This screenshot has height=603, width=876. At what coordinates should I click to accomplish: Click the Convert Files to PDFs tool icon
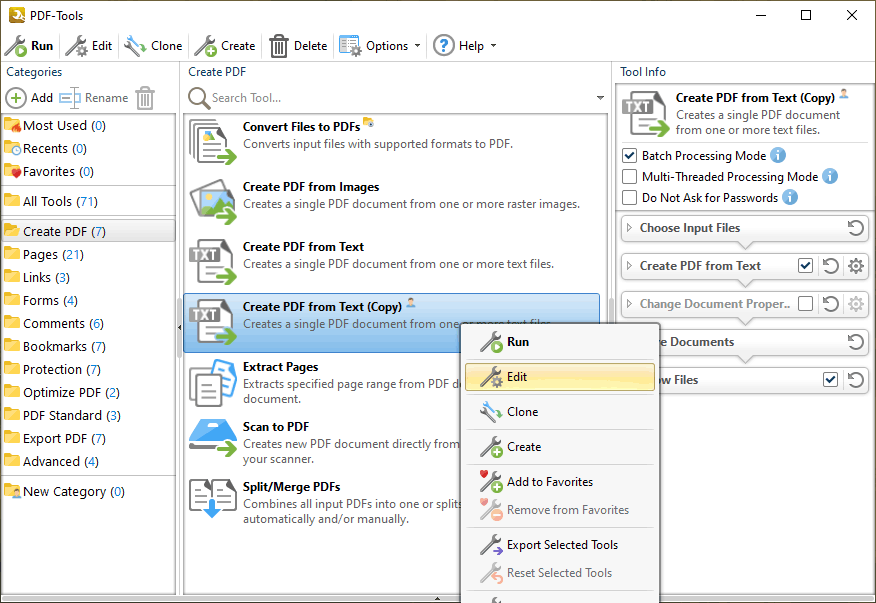point(212,142)
